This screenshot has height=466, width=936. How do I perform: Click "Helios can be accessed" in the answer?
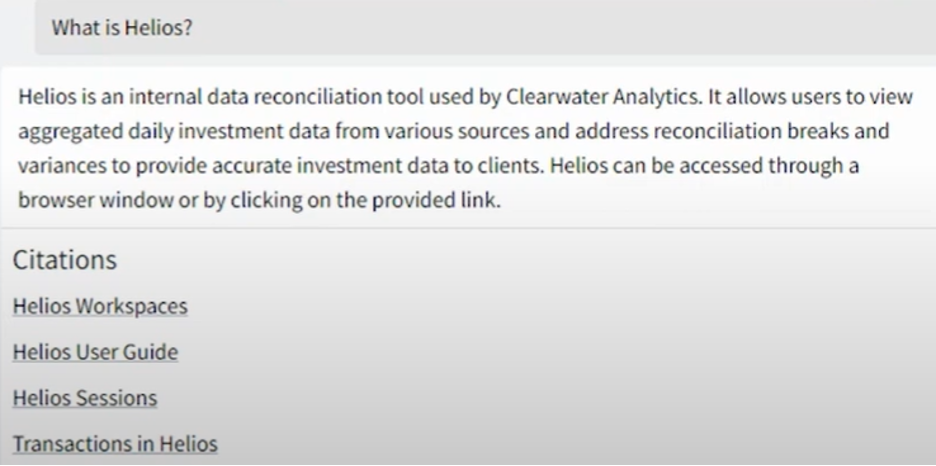point(655,166)
